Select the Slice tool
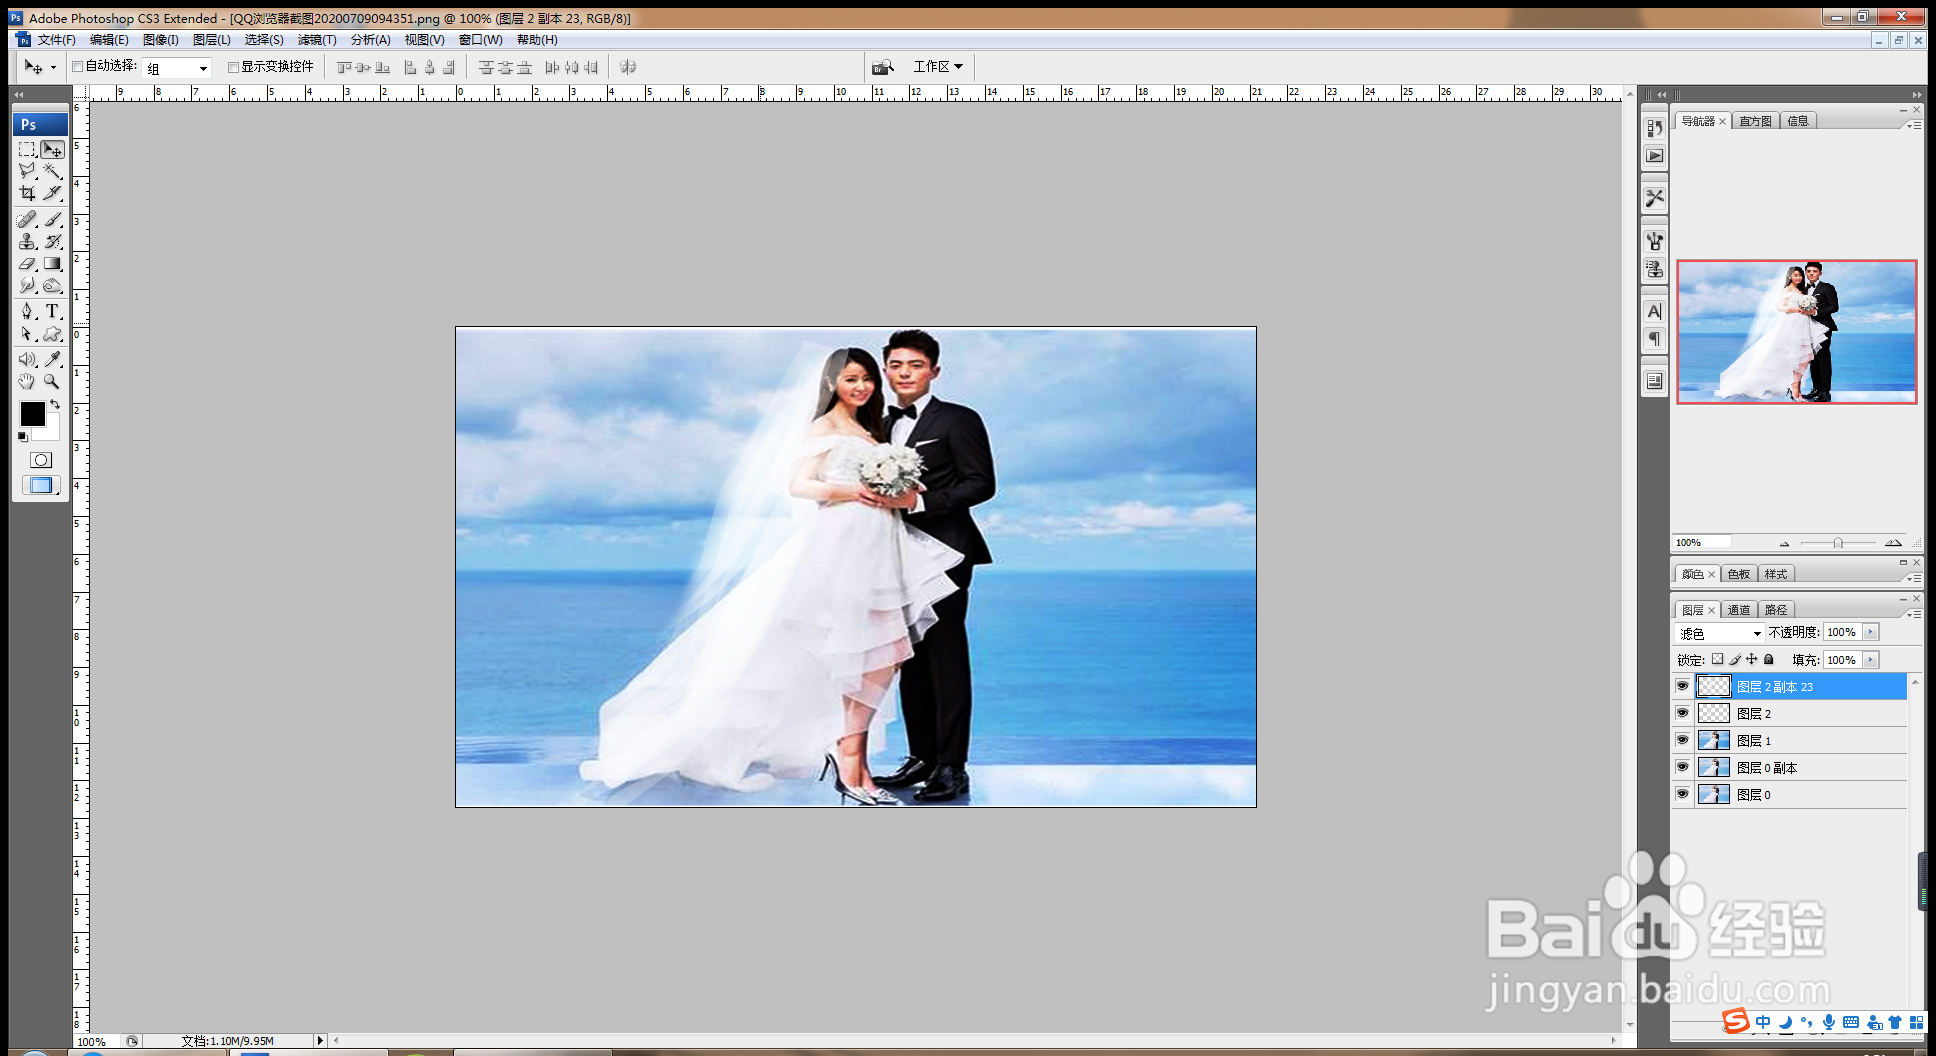Image resolution: width=1936 pixels, height=1056 pixels. click(53, 193)
